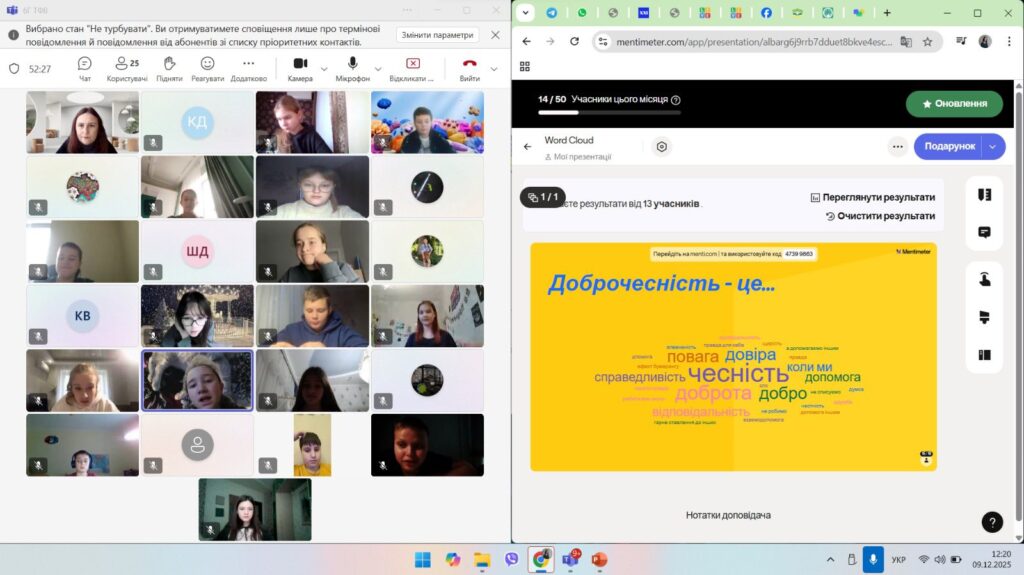Viewport: 1024px width, 575px height.
Task: Raise hand in the Teams meeting
Action: [x=169, y=67]
